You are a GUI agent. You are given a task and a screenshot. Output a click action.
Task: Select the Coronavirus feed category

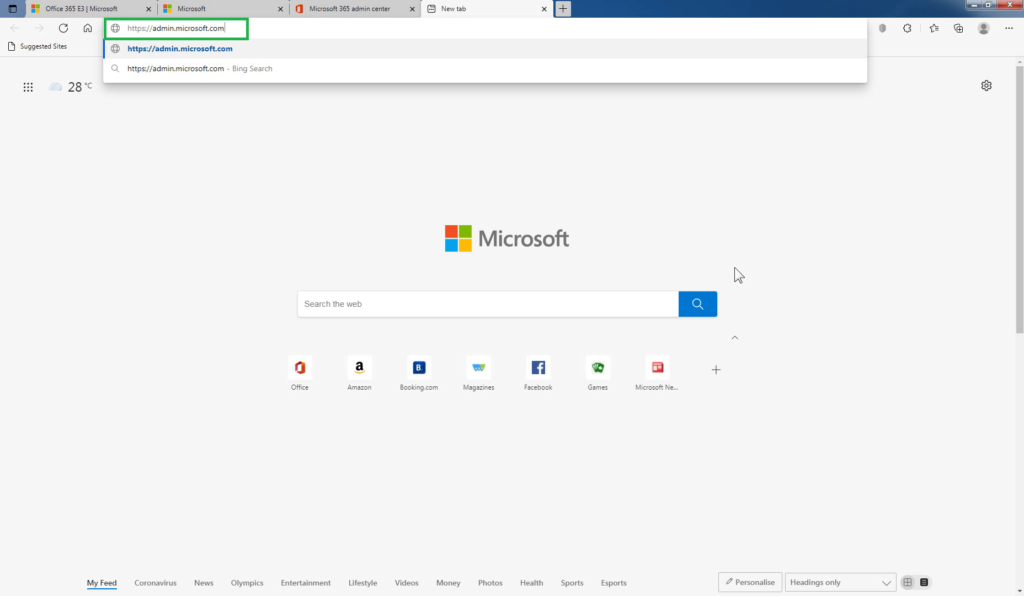click(x=155, y=583)
